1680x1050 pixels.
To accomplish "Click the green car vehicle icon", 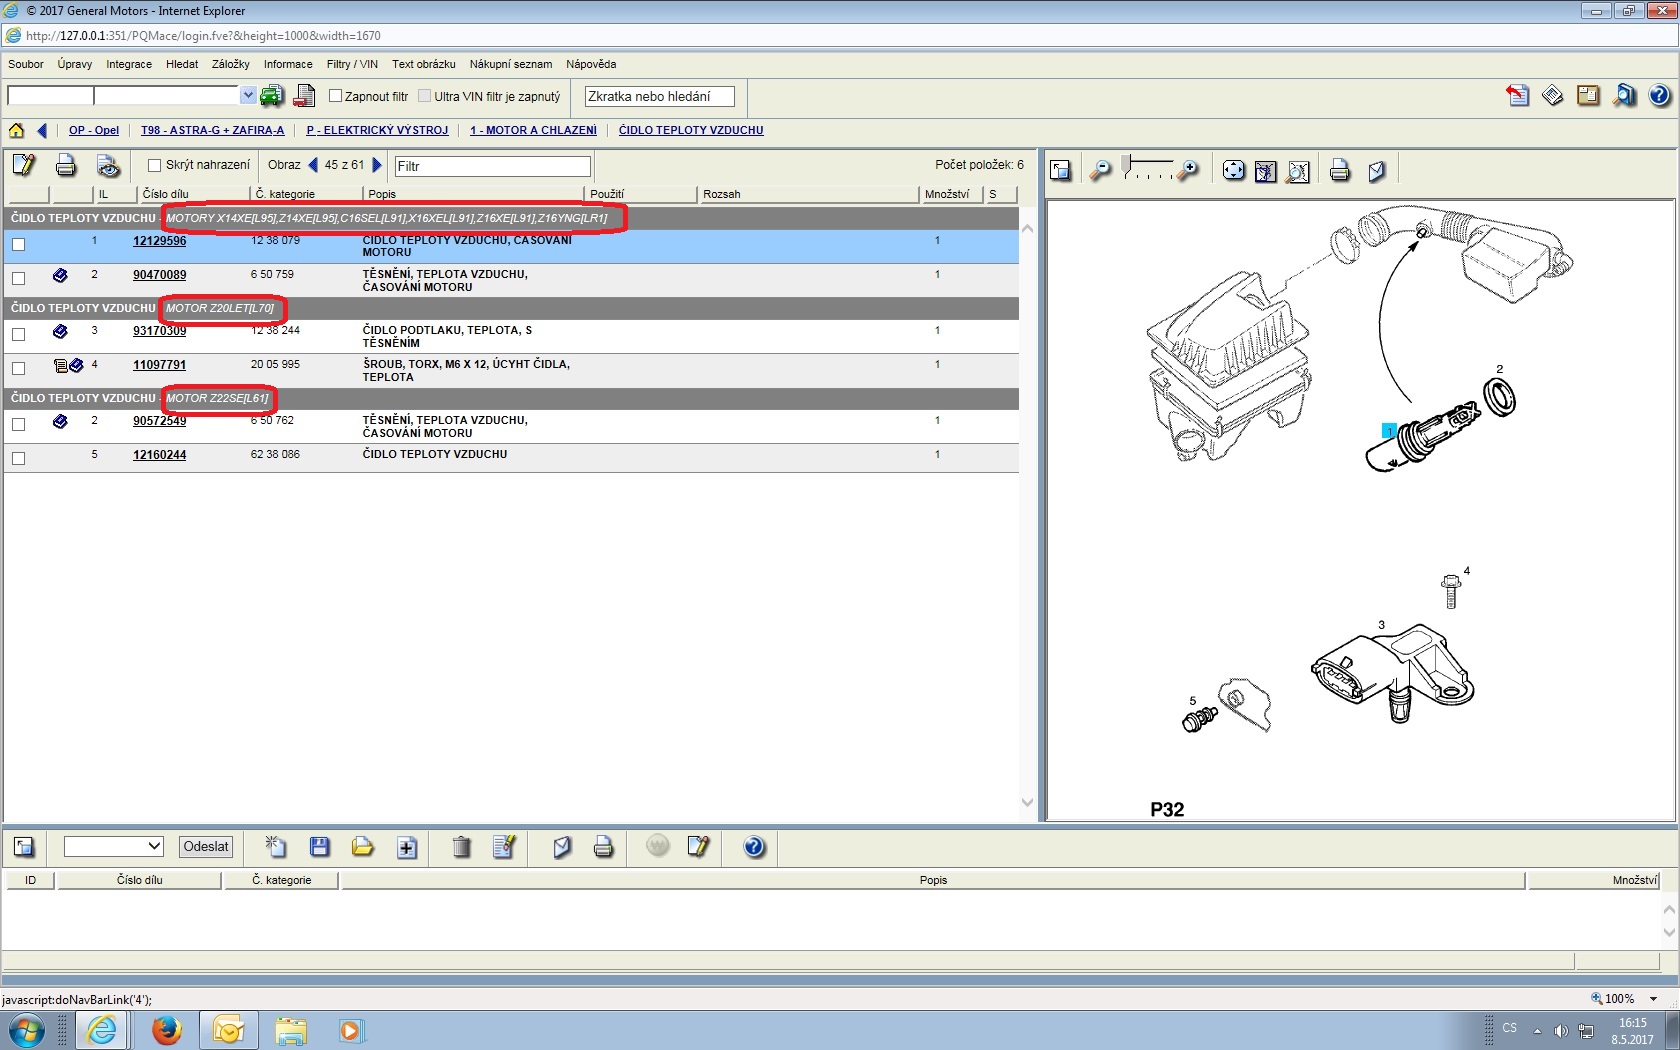I will 271,96.
